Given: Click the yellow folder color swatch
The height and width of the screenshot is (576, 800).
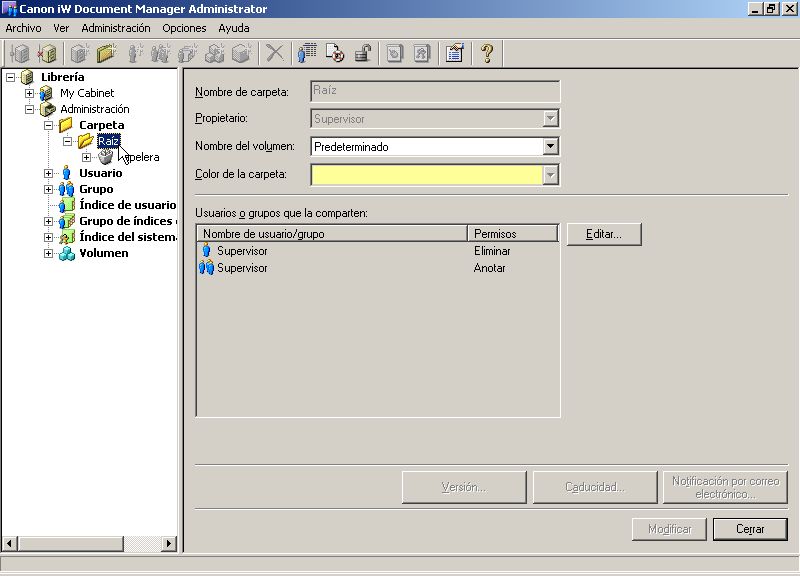Looking at the screenshot, I should (x=427, y=175).
